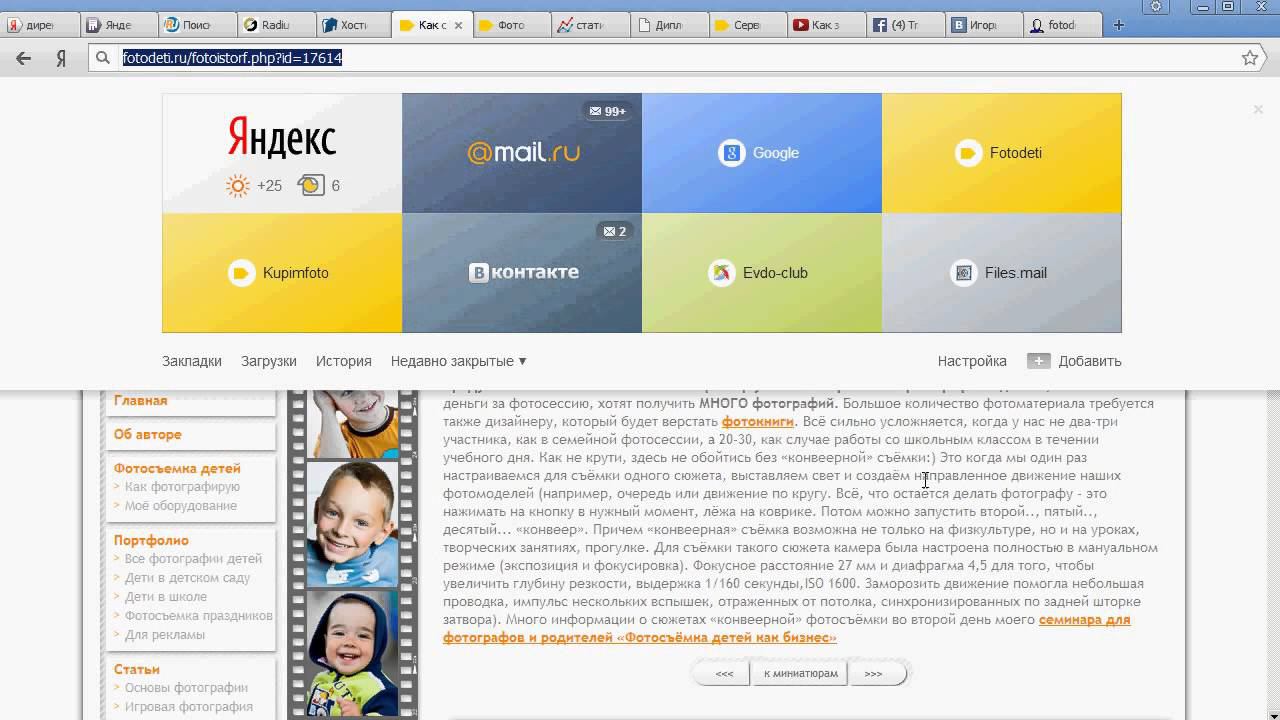Click the '<<<' previous photo button
Image resolution: width=1280 pixels, height=720 pixels.
coord(724,674)
